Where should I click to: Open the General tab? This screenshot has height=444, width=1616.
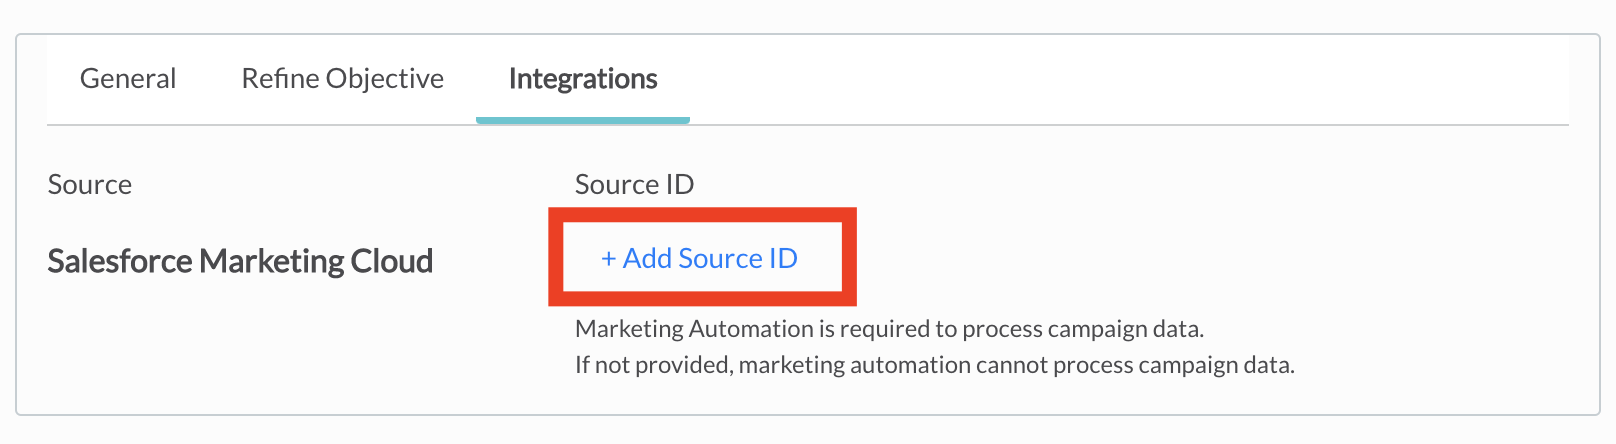(x=128, y=79)
